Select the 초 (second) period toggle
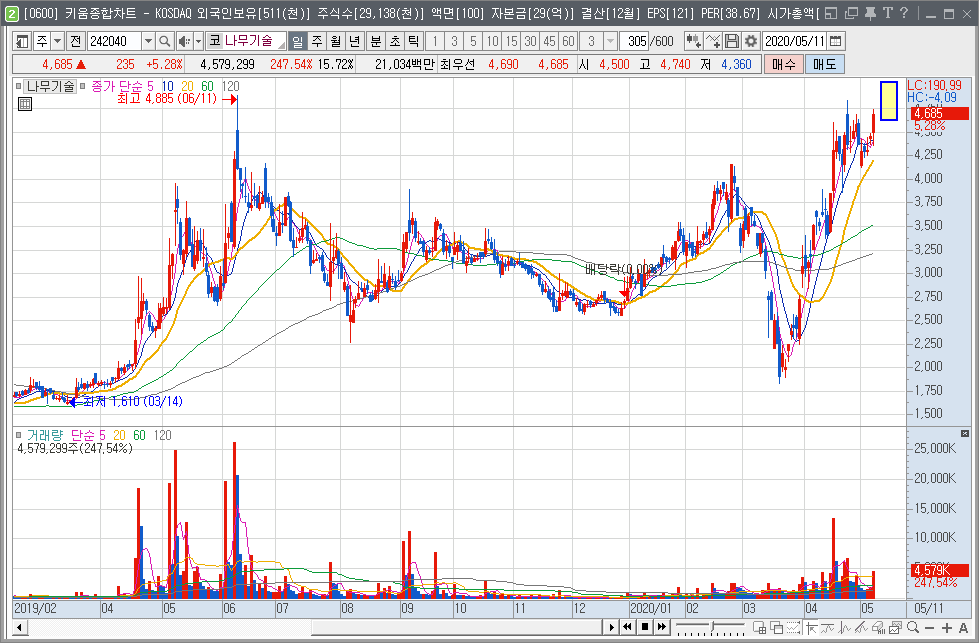Image resolution: width=979 pixels, height=643 pixels. [x=395, y=41]
